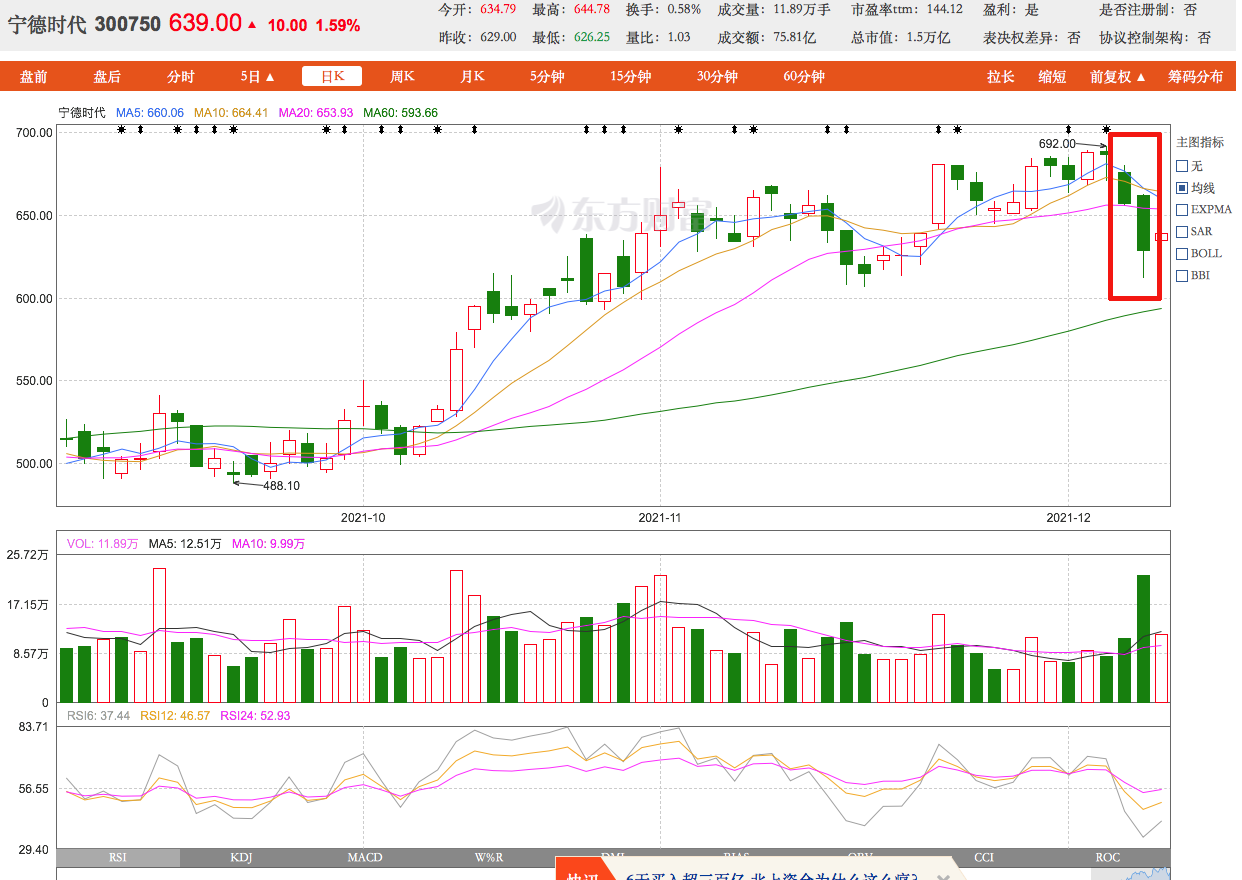Click the 成交量 value 11.89万手
The image size is (1242, 880).
[803, 10]
